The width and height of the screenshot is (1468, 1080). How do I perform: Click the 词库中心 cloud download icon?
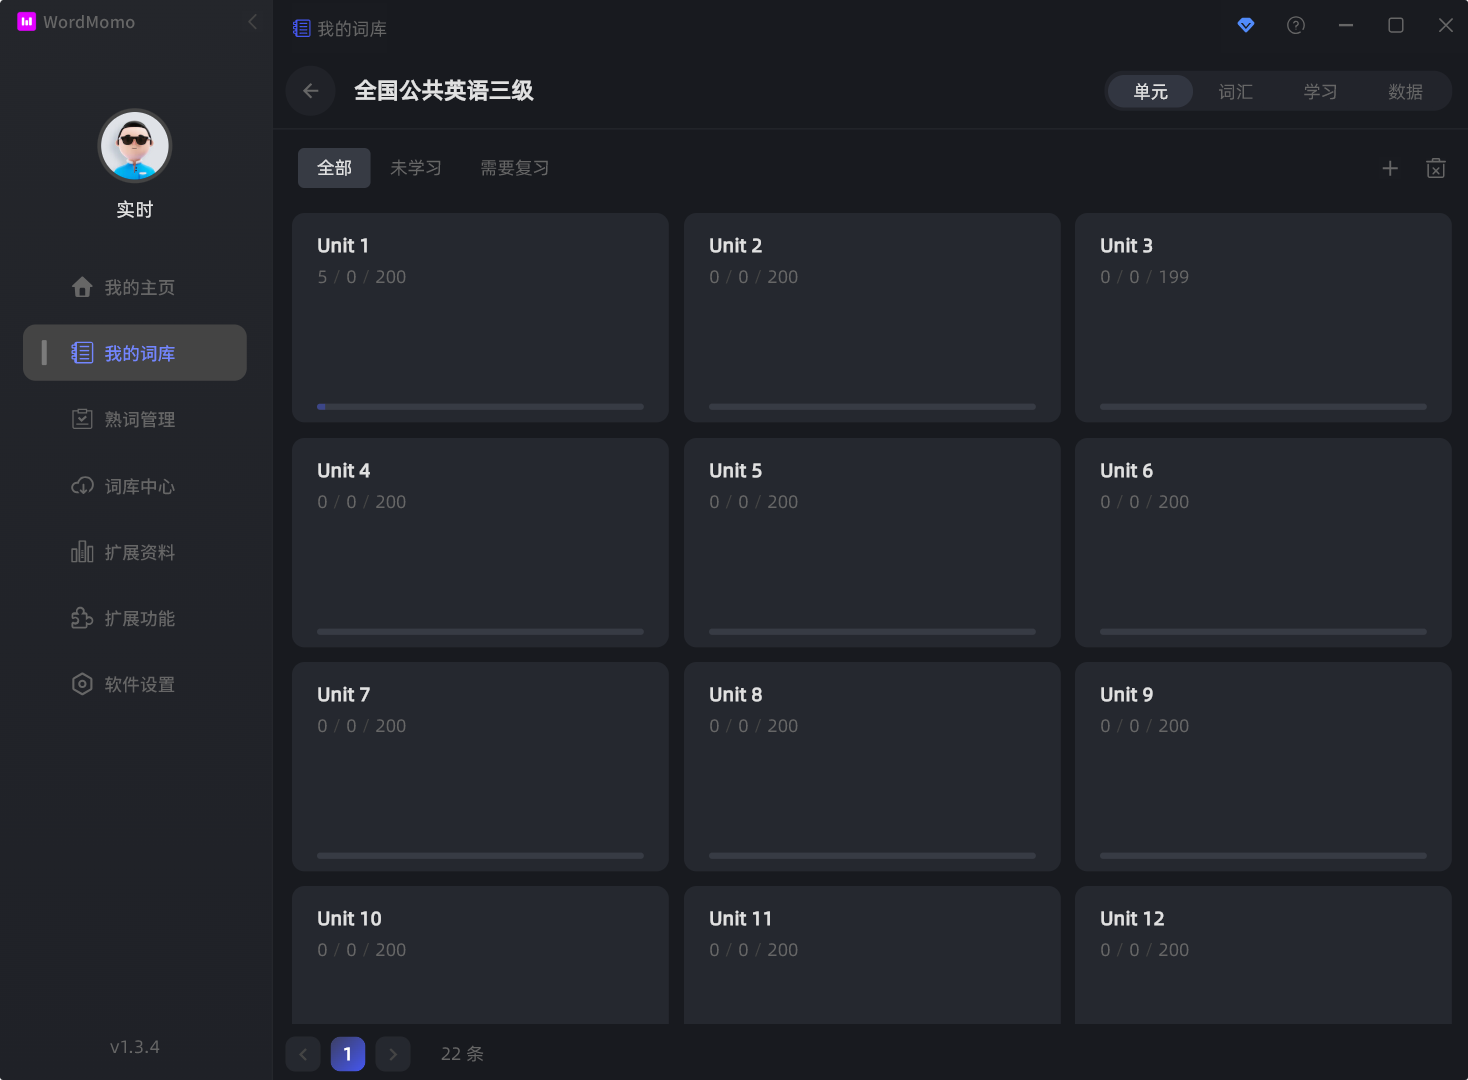coord(82,486)
